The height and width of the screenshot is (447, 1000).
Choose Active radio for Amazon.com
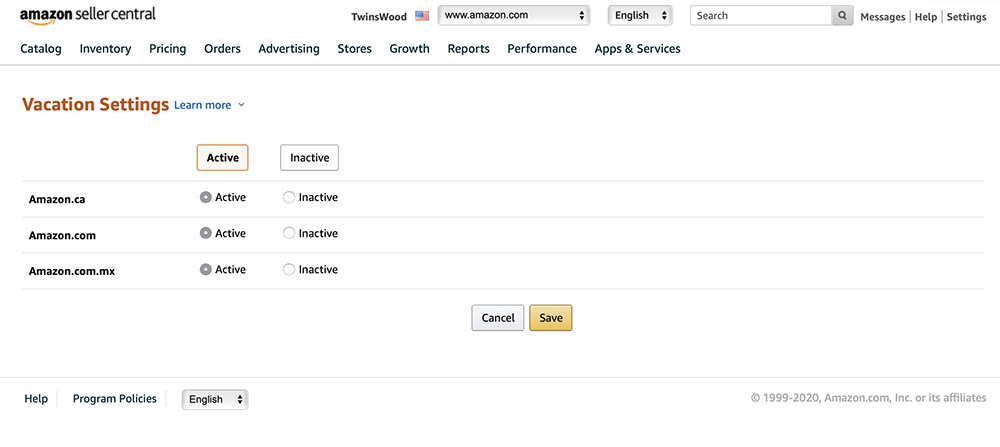click(x=205, y=233)
